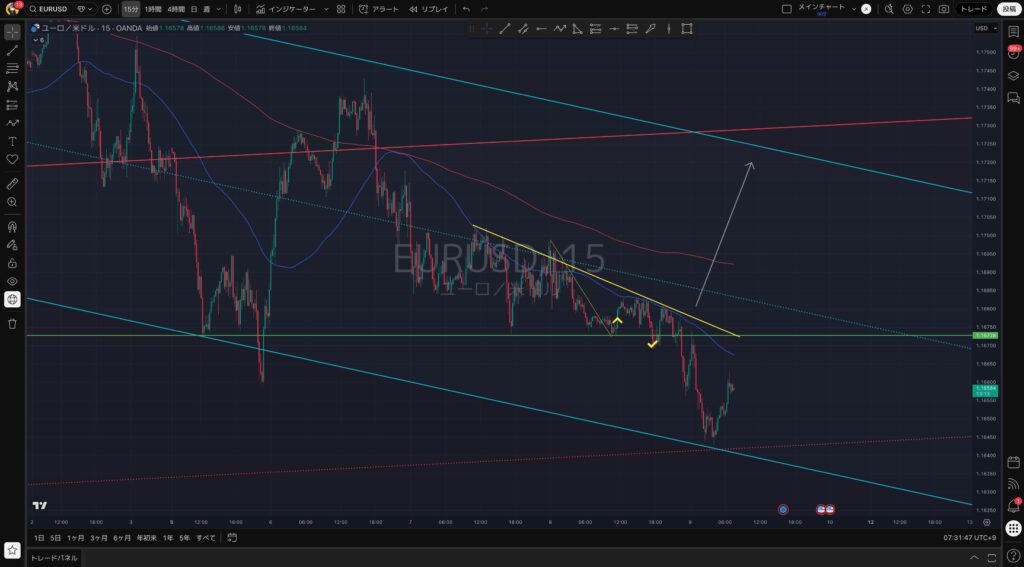Select the zoom in magnifier tool
The width and height of the screenshot is (1024, 567).
[12, 202]
